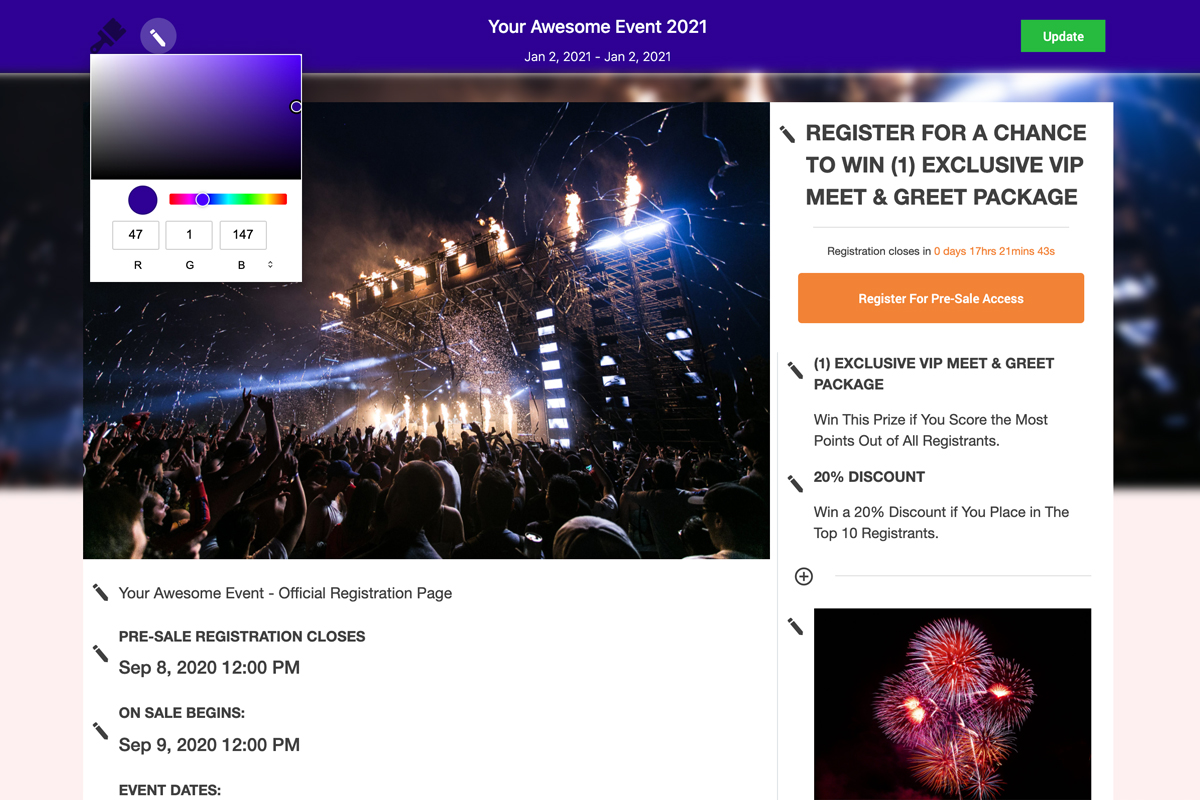Click the fireworks thumbnail image

[952, 704]
